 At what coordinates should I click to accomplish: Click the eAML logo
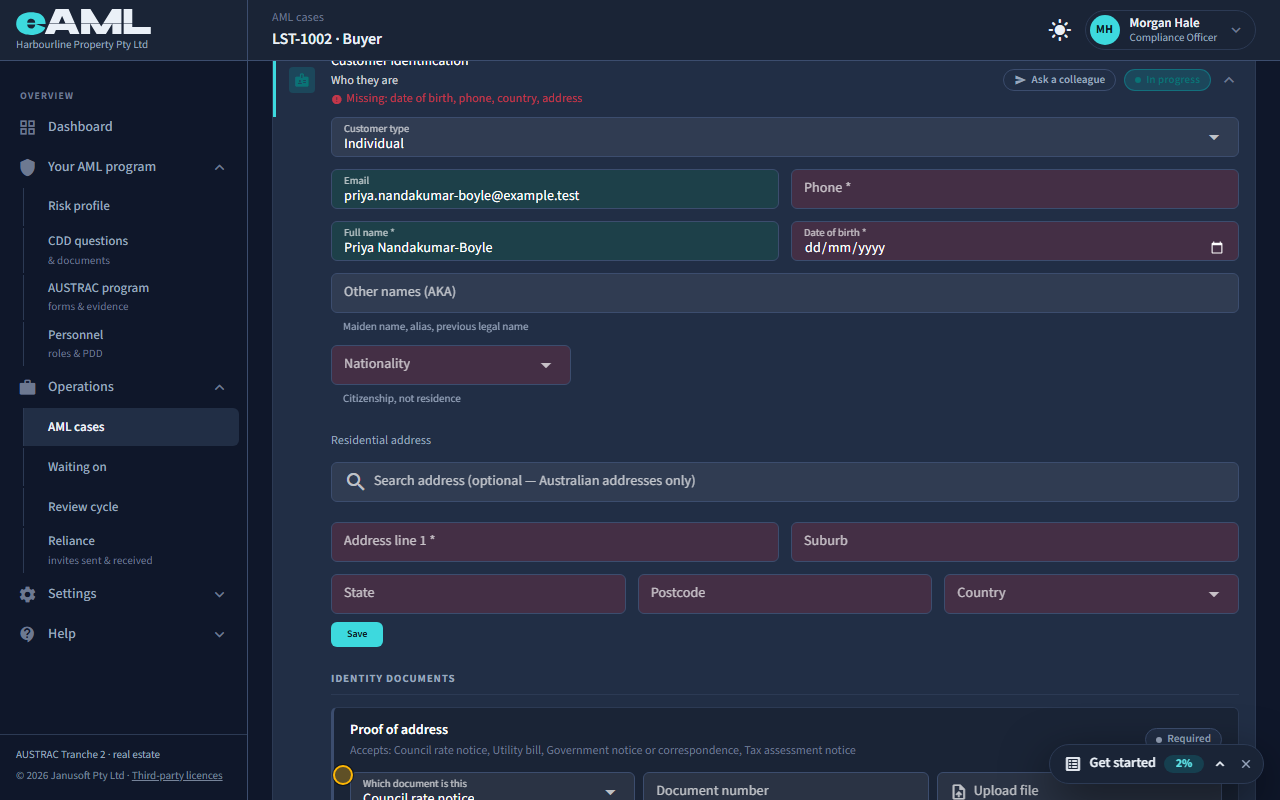[x=83, y=23]
